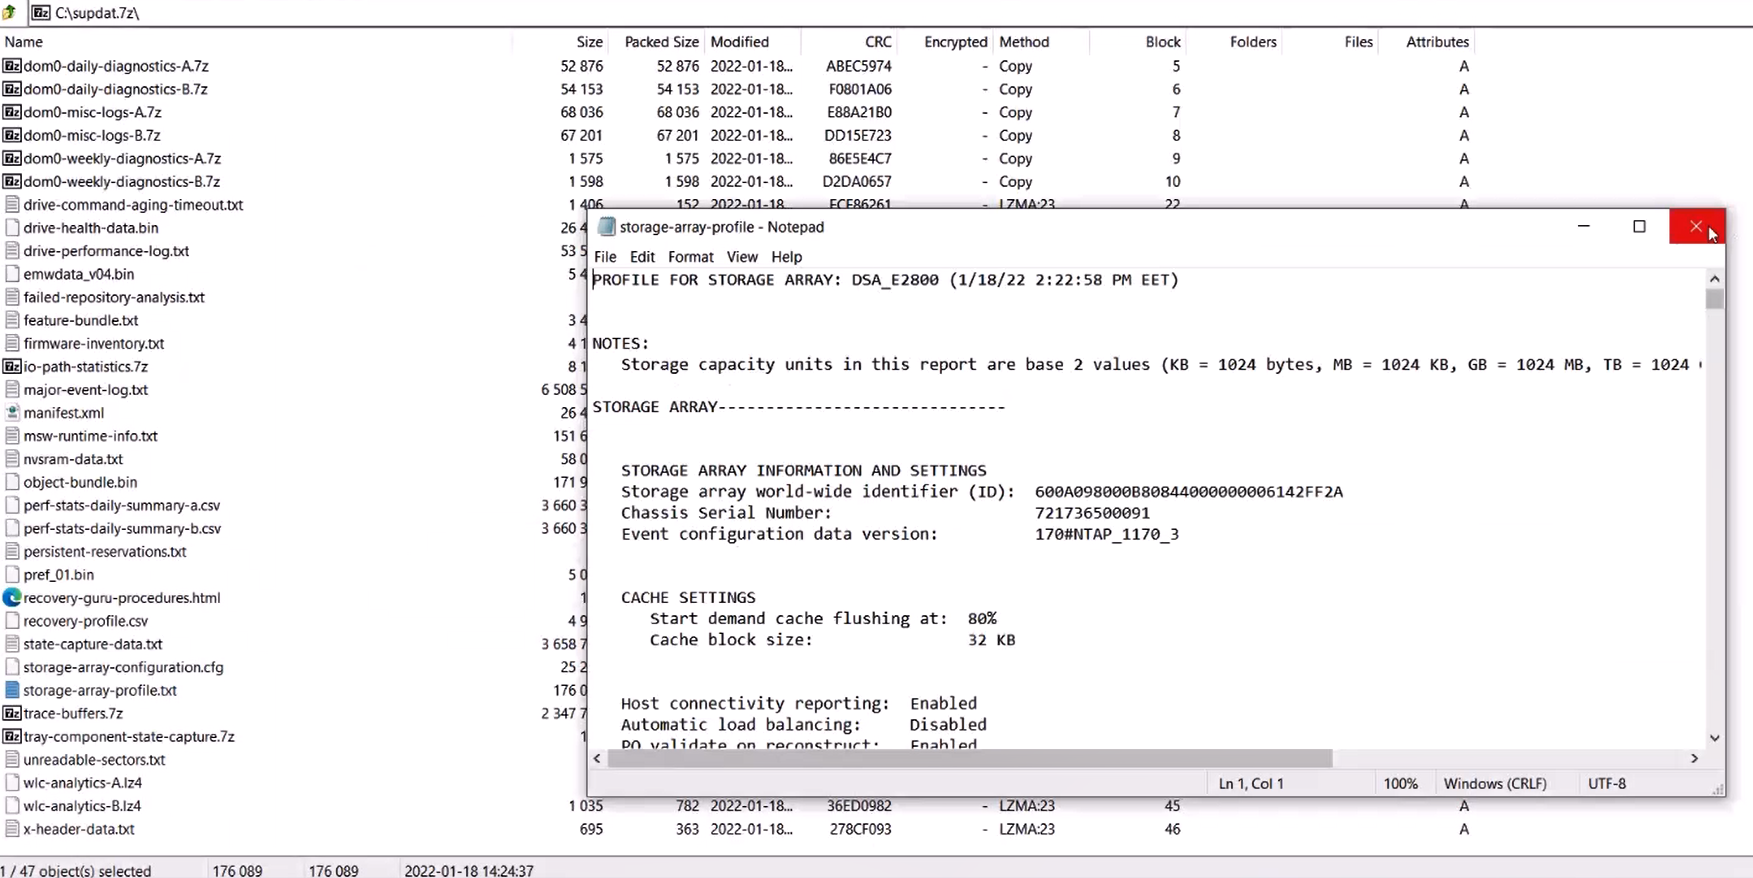
Task: Click the icon of io-path-statistics.7z
Action: coord(12,367)
